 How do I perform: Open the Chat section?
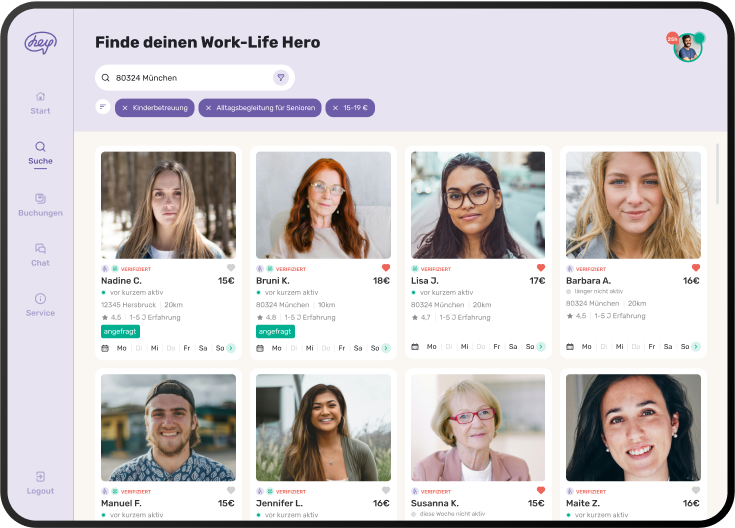tap(40, 255)
